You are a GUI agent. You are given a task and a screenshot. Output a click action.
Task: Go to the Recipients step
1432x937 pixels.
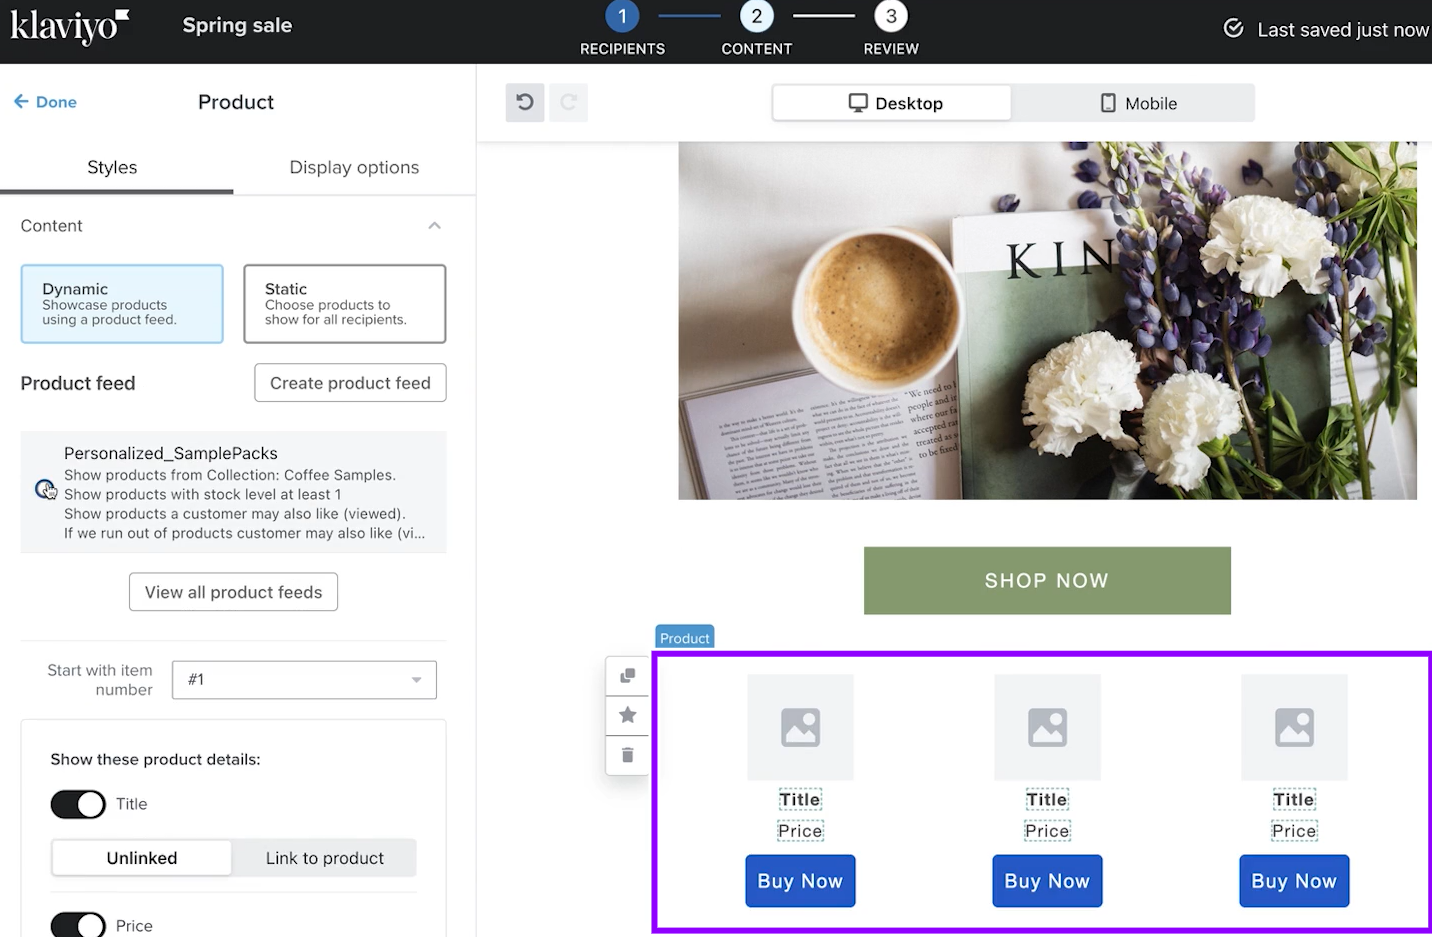click(x=622, y=27)
